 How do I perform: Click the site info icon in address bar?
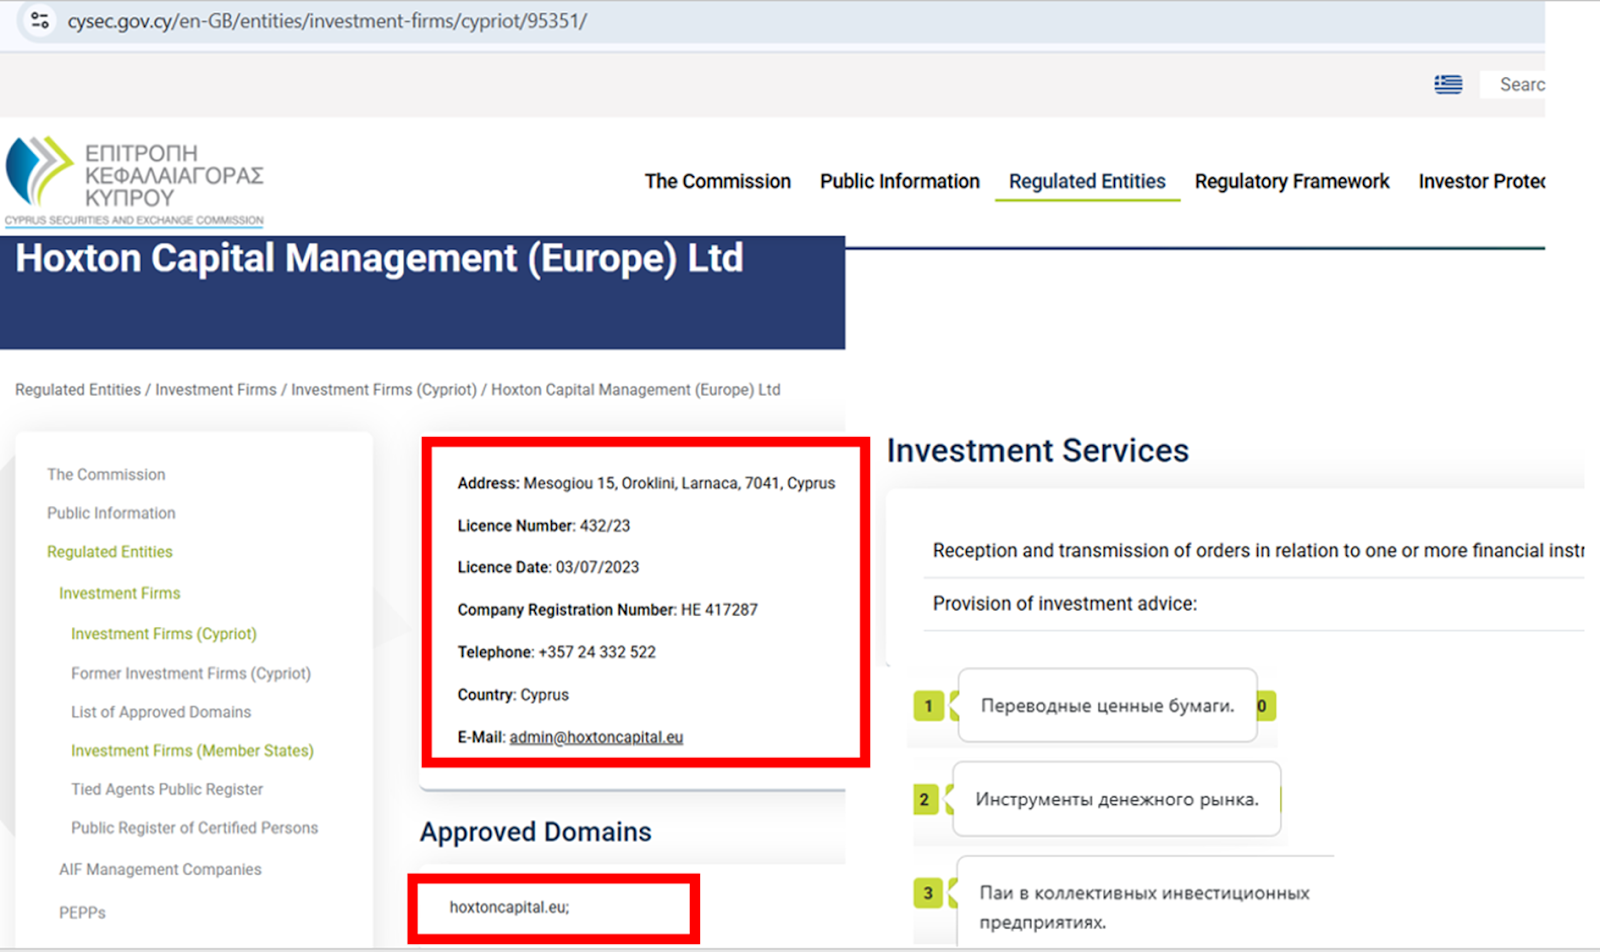[40, 20]
